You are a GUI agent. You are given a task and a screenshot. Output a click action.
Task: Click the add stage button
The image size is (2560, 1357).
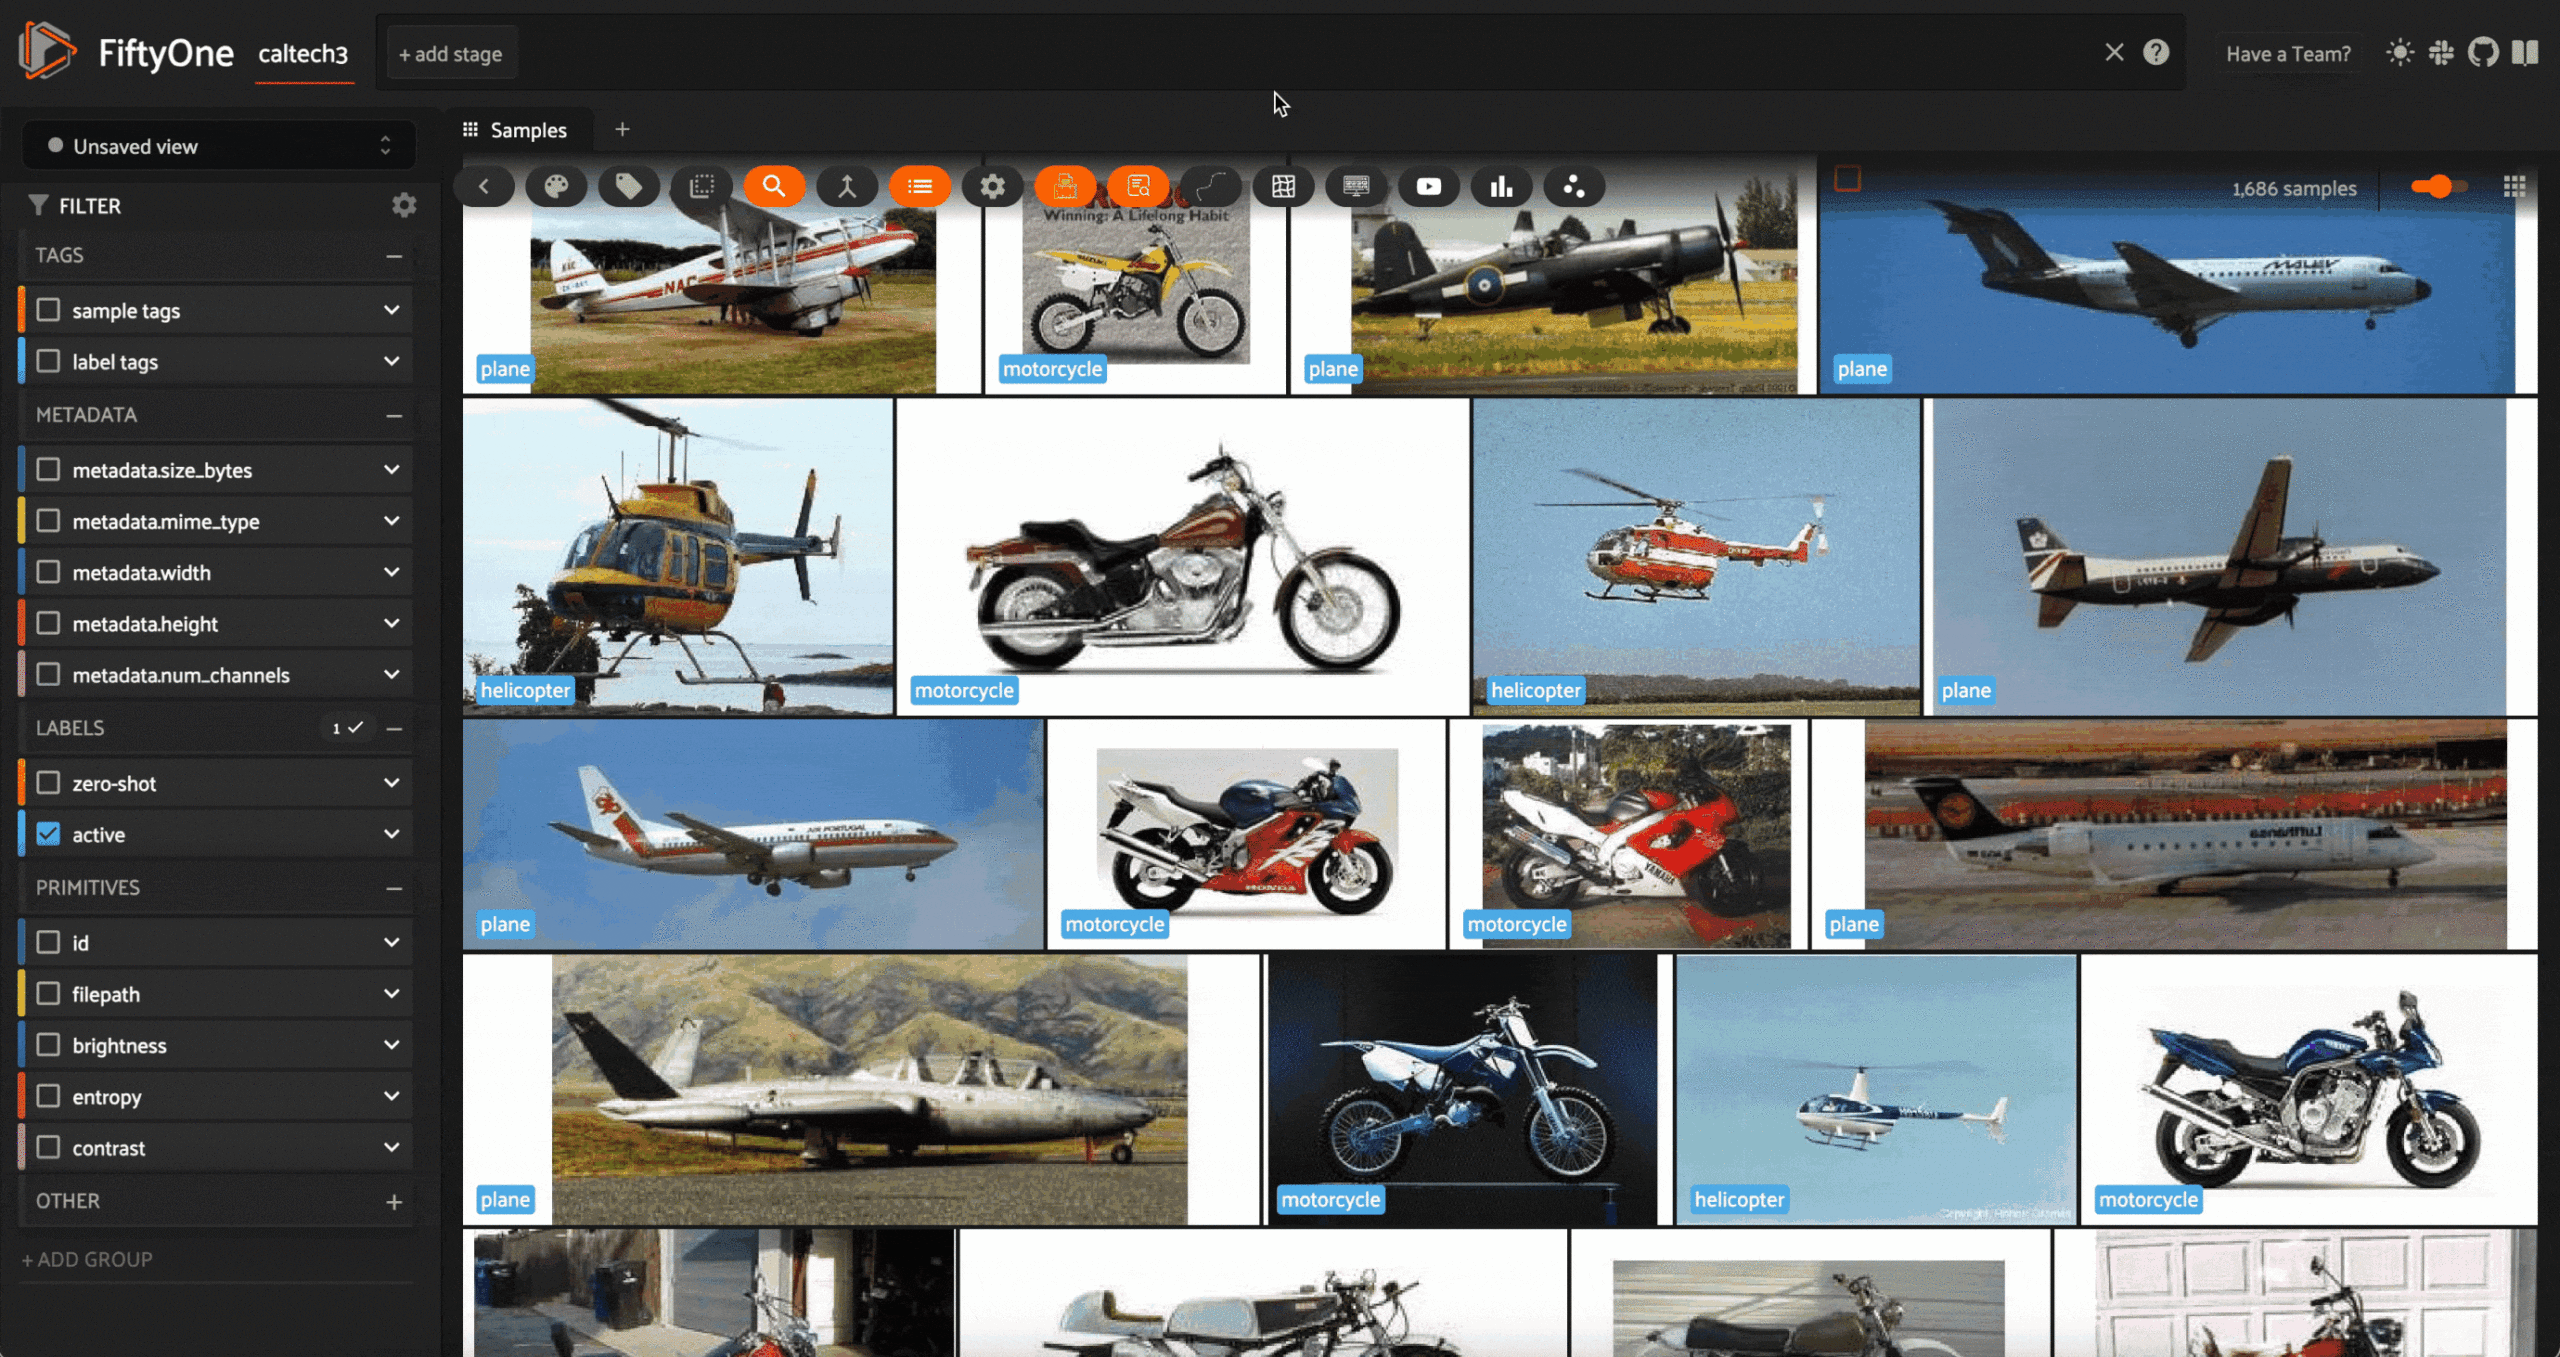point(450,54)
